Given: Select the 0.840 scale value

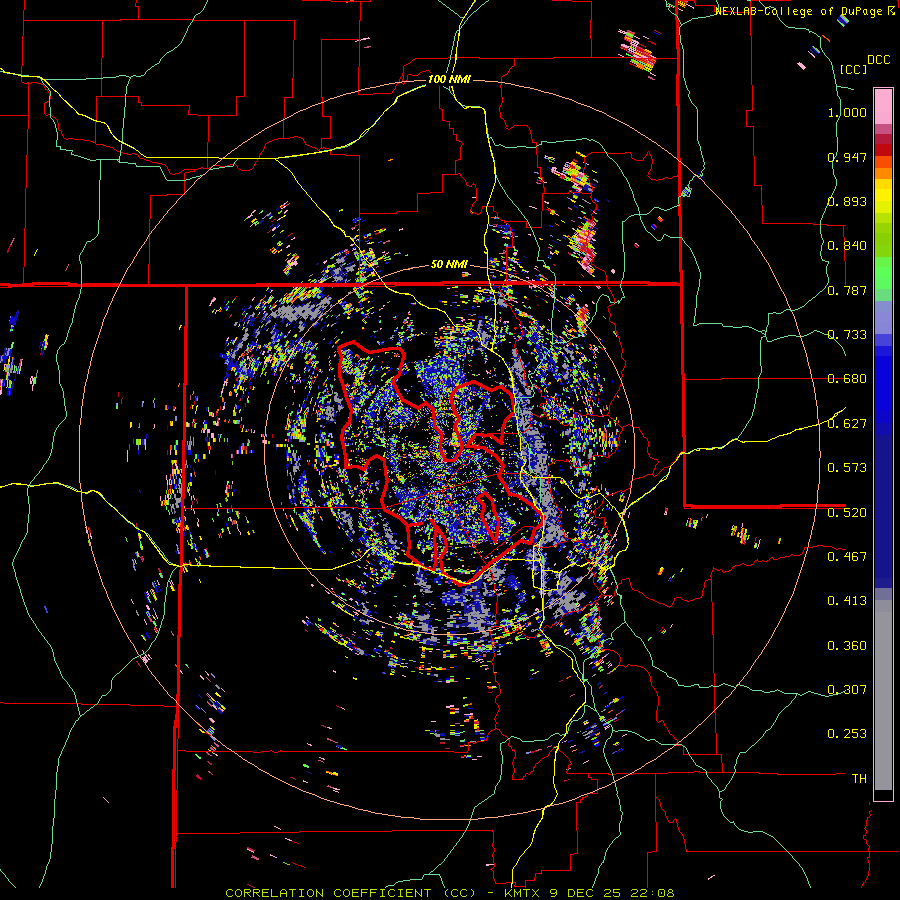Looking at the screenshot, I should pyautogui.click(x=847, y=246).
